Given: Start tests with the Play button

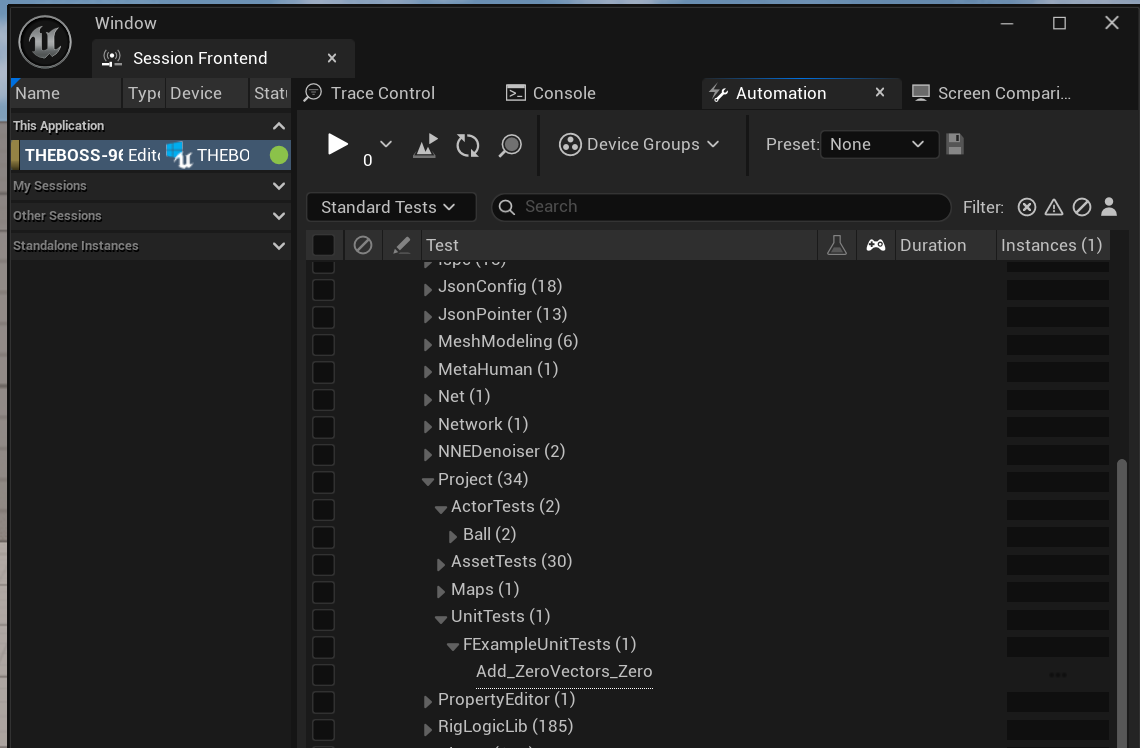Looking at the screenshot, I should pyautogui.click(x=337, y=144).
